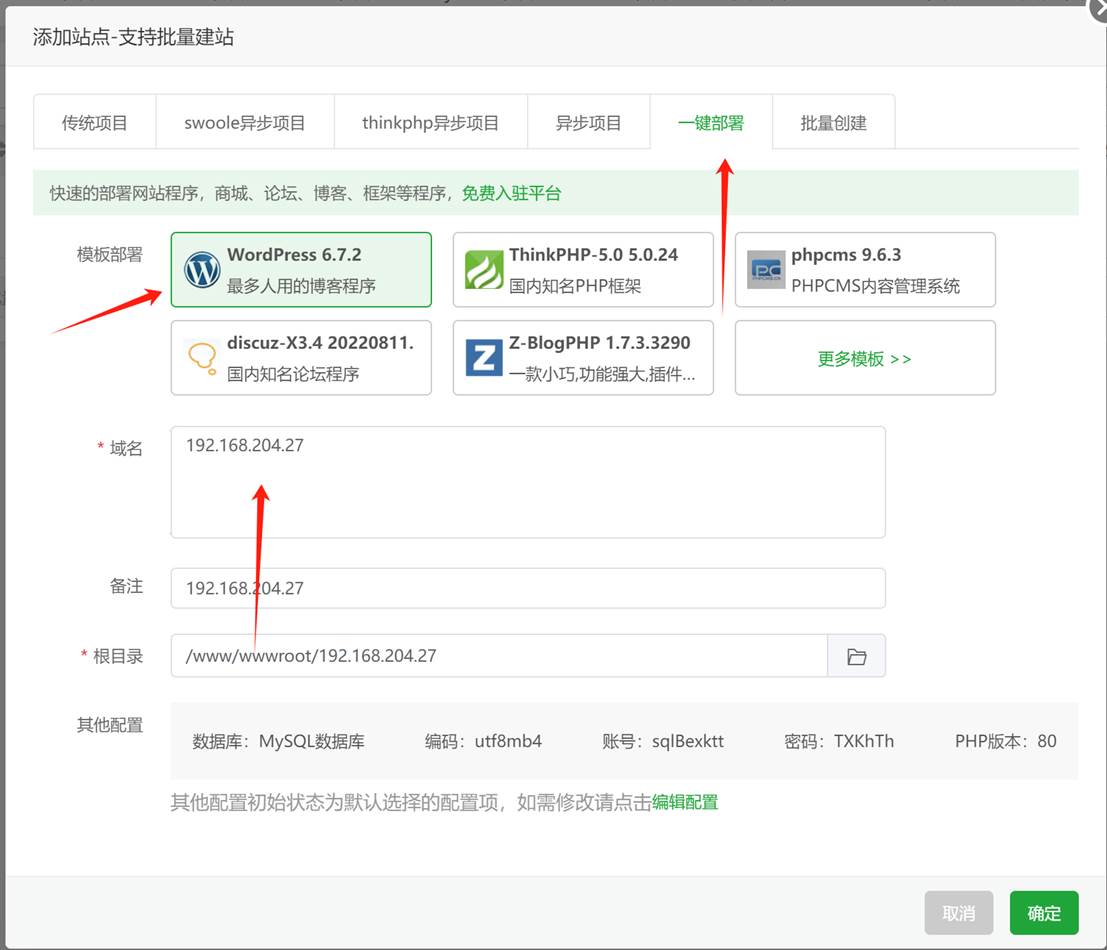Select the Z-BlogPHP 1.7.3.3290 template card
The height and width of the screenshot is (950, 1107).
(x=583, y=358)
